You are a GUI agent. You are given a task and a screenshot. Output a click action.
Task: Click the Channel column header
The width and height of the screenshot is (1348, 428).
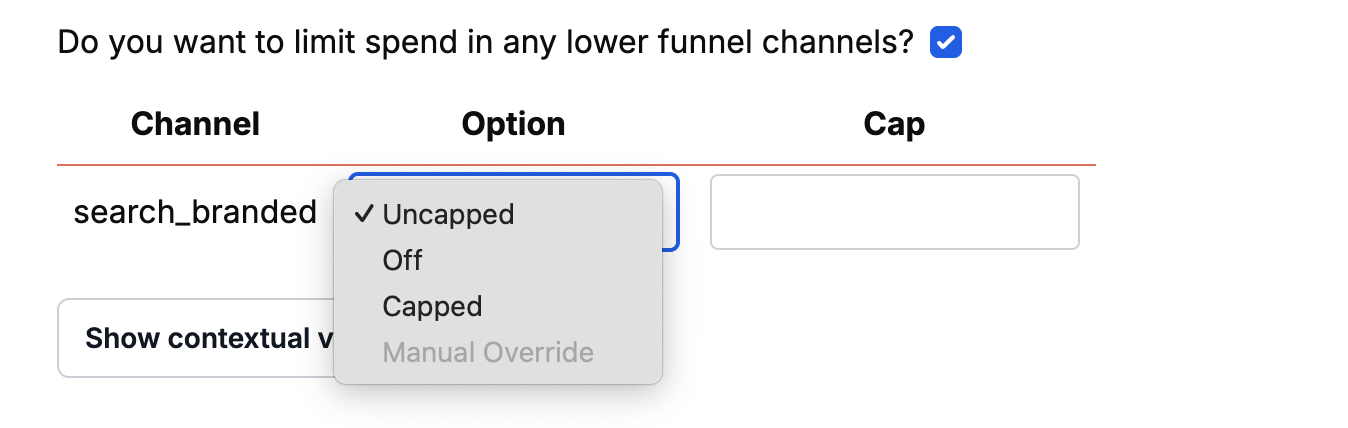click(195, 124)
